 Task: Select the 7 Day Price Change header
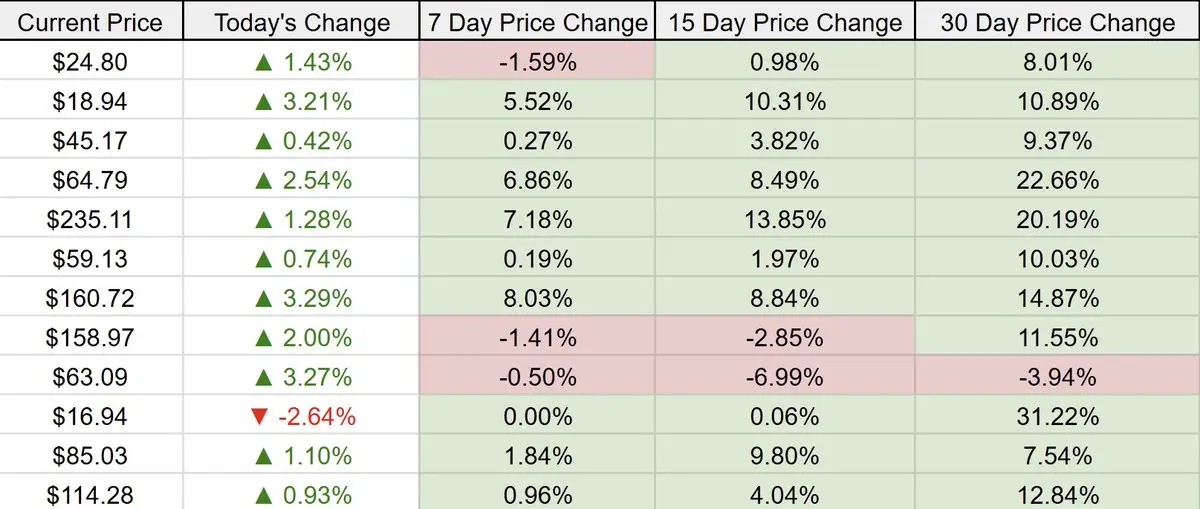pos(536,22)
